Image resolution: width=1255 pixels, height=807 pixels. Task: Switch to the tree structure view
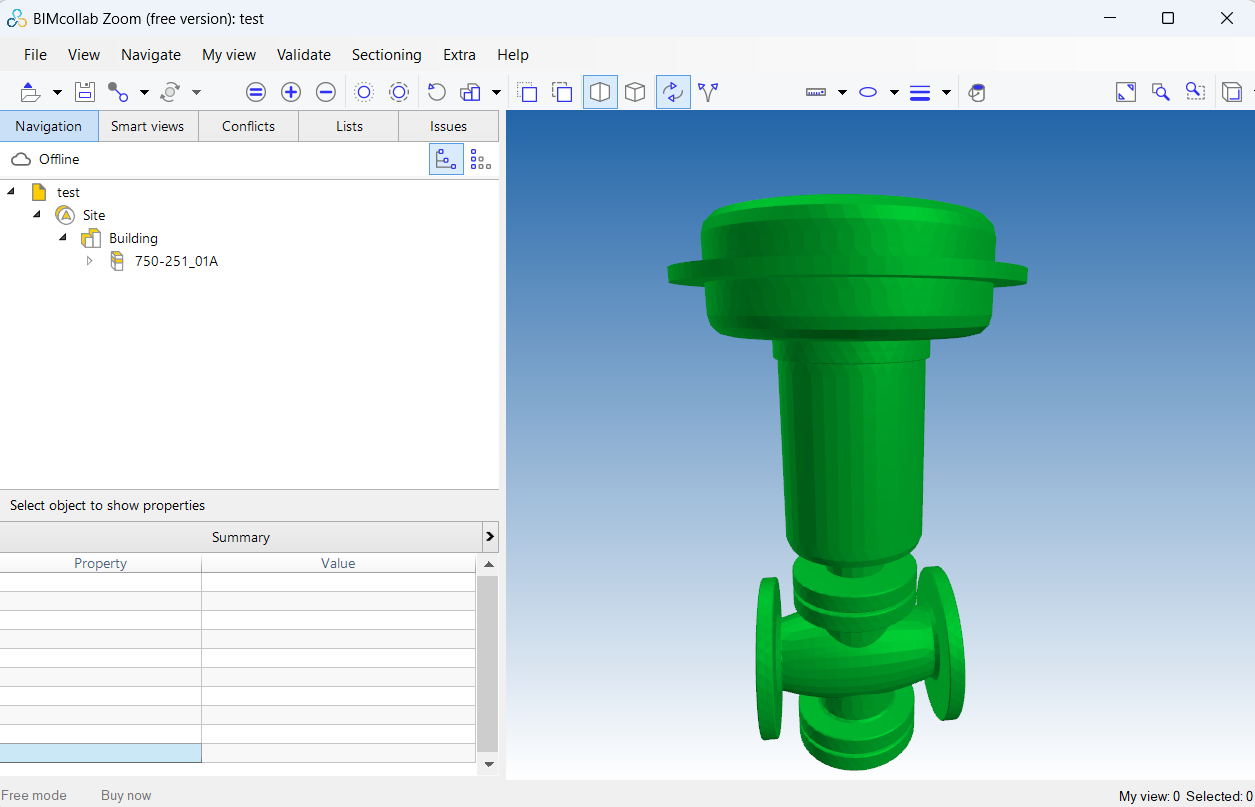[446, 159]
